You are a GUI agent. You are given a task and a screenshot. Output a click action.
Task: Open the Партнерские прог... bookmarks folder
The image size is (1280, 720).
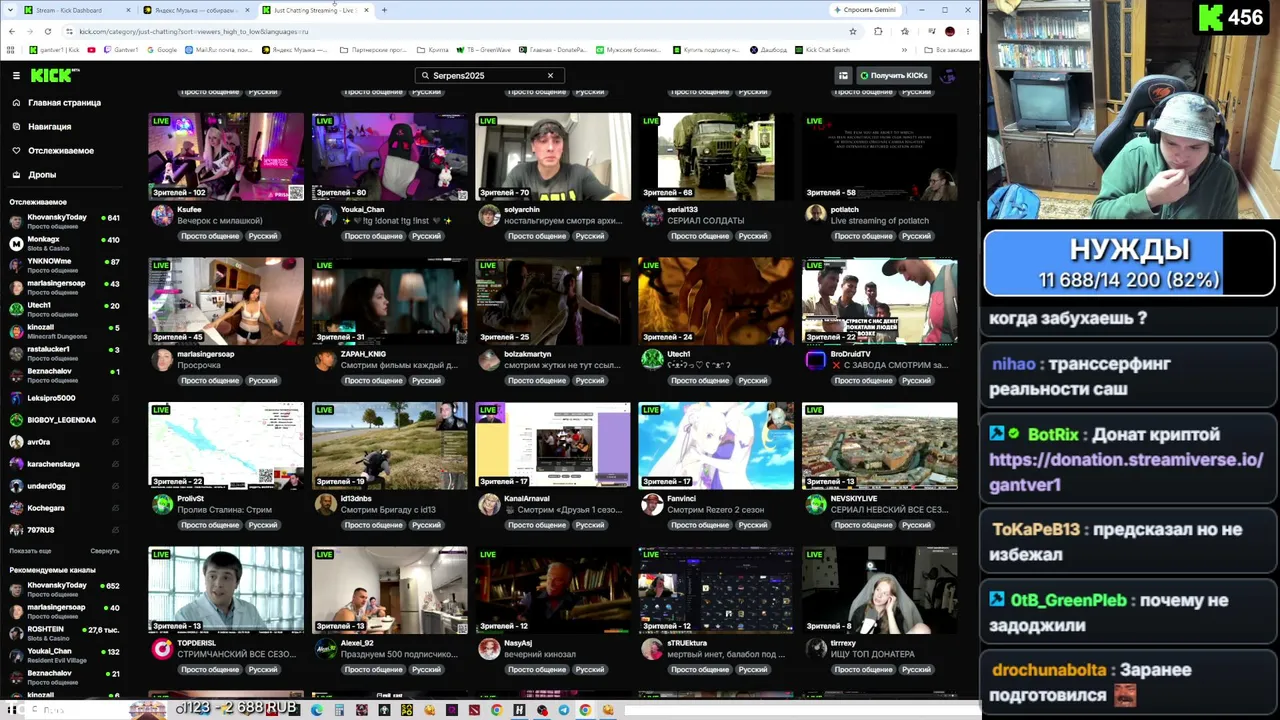(x=375, y=50)
